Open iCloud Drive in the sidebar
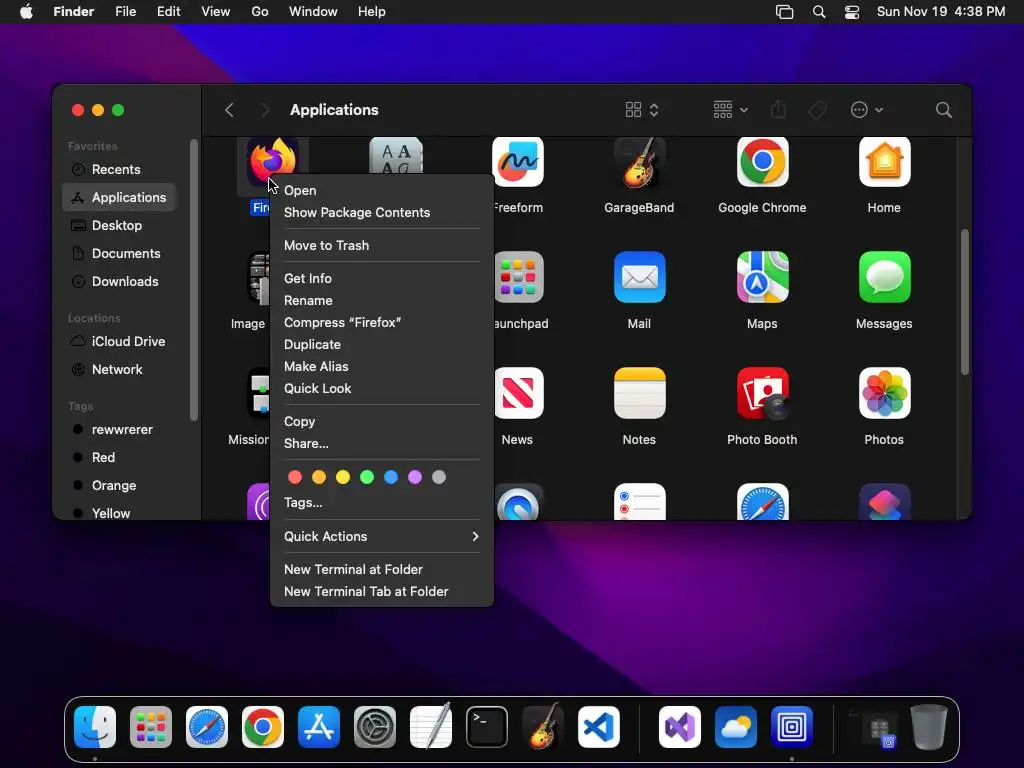Viewport: 1024px width, 768px height. [119, 342]
